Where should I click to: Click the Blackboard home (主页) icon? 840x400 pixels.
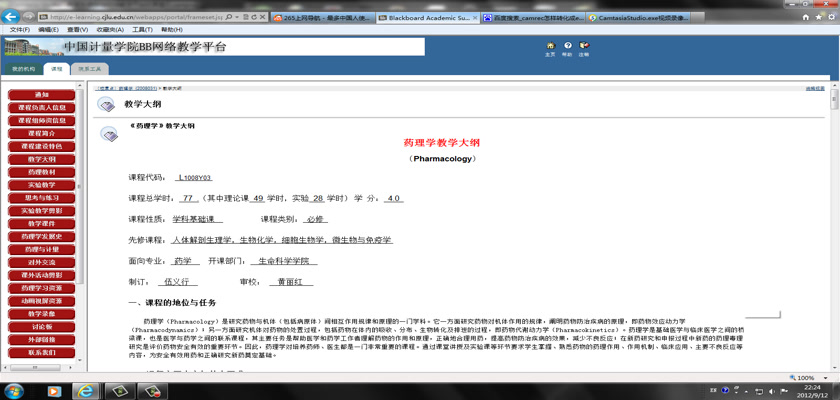[x=550, y=46]
